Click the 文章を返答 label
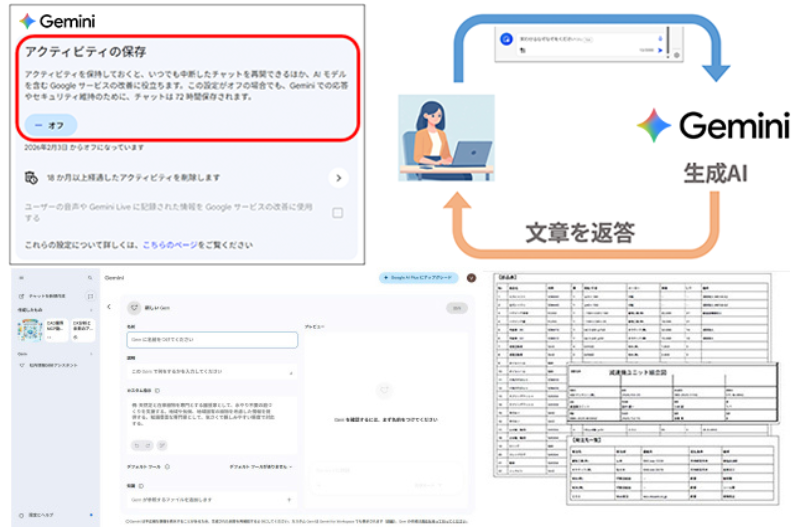This screenshot has width=800, height=530. tap(580, 233)
